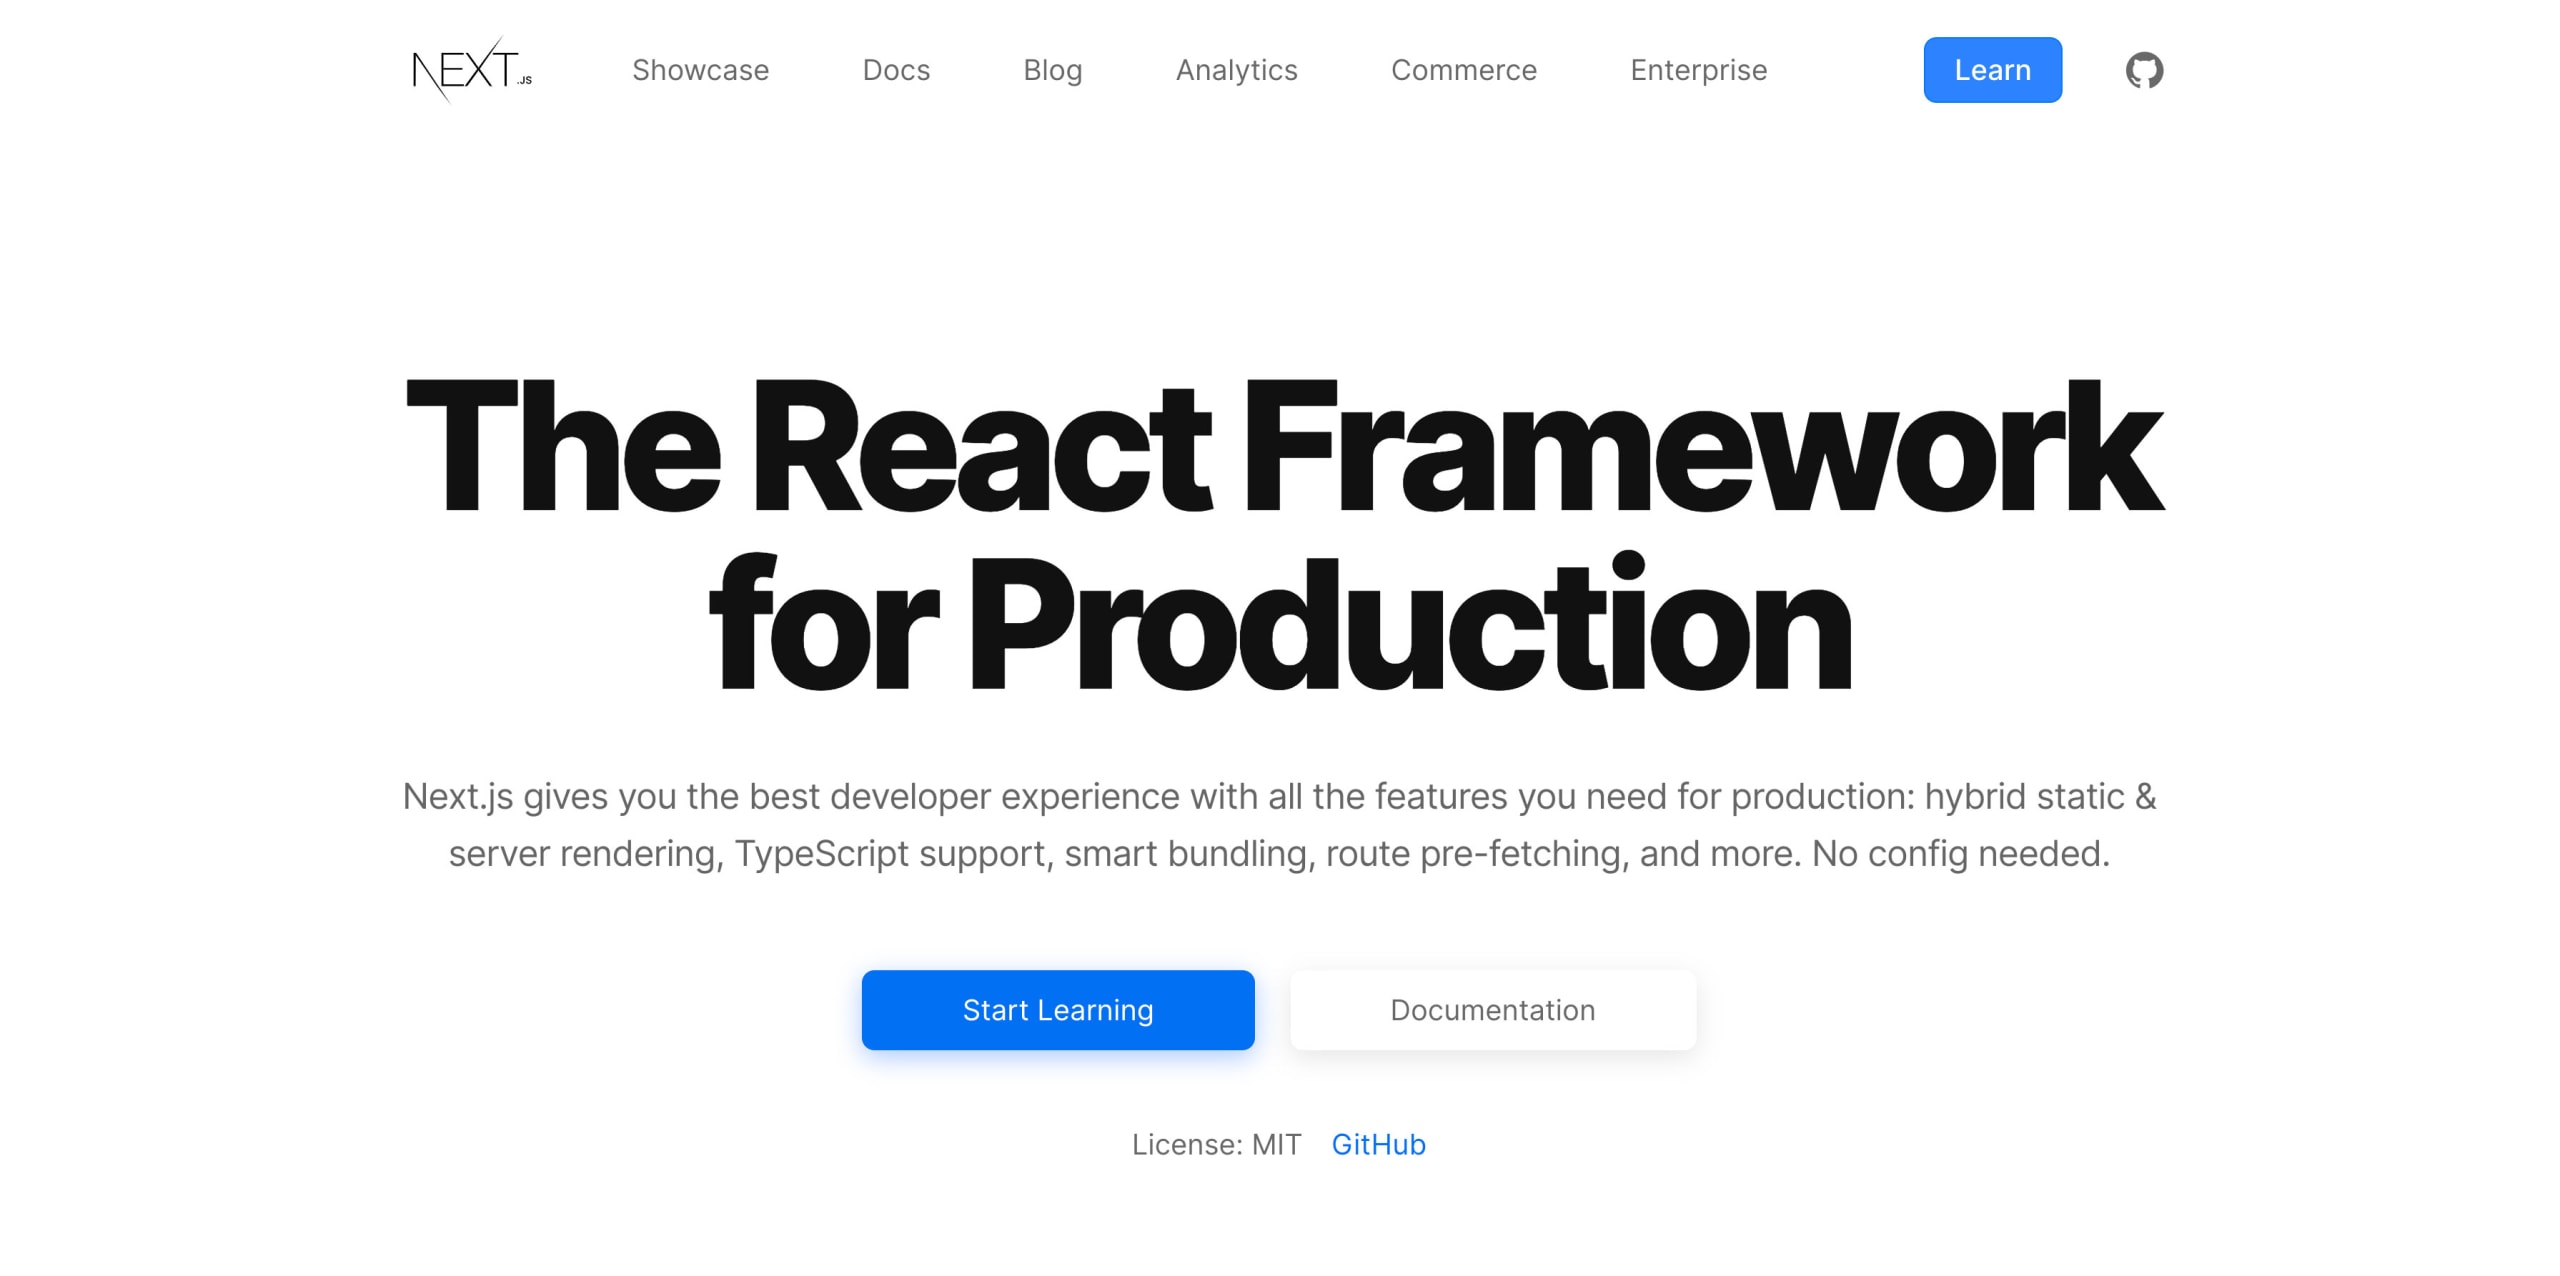Viewport: 2560px width, 1276px height.
Task: Open the Documentation button
Action: (x=1492, y=1010)
